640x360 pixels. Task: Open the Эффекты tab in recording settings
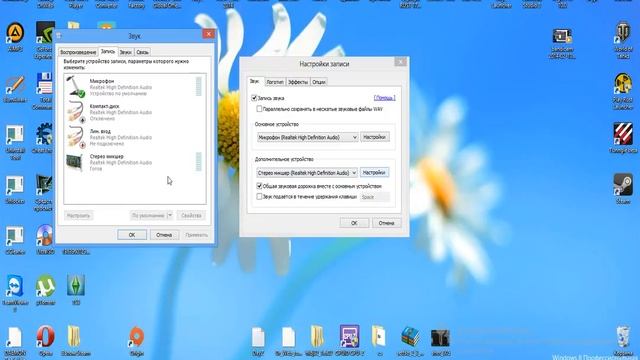pos(298,82)
